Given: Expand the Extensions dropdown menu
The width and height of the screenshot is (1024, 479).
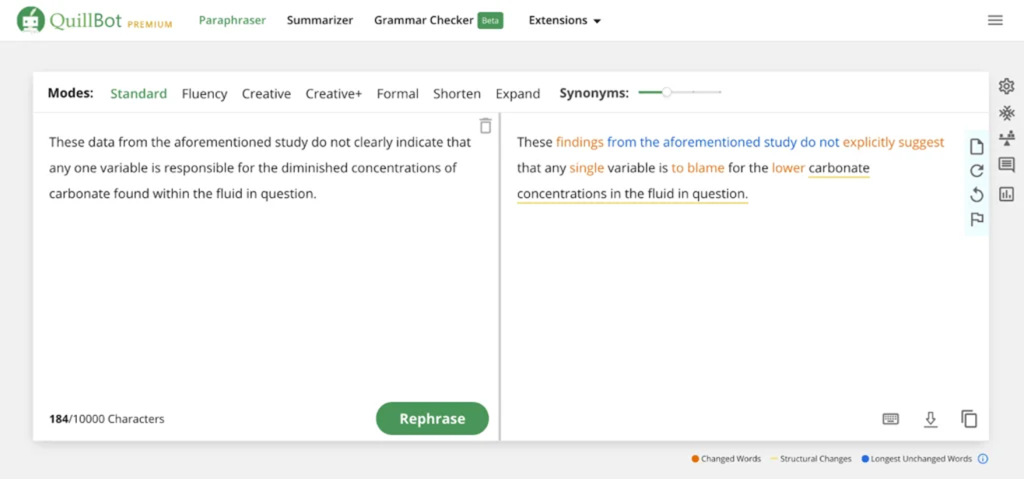Looking at the screenshot, I should [564, 20].
